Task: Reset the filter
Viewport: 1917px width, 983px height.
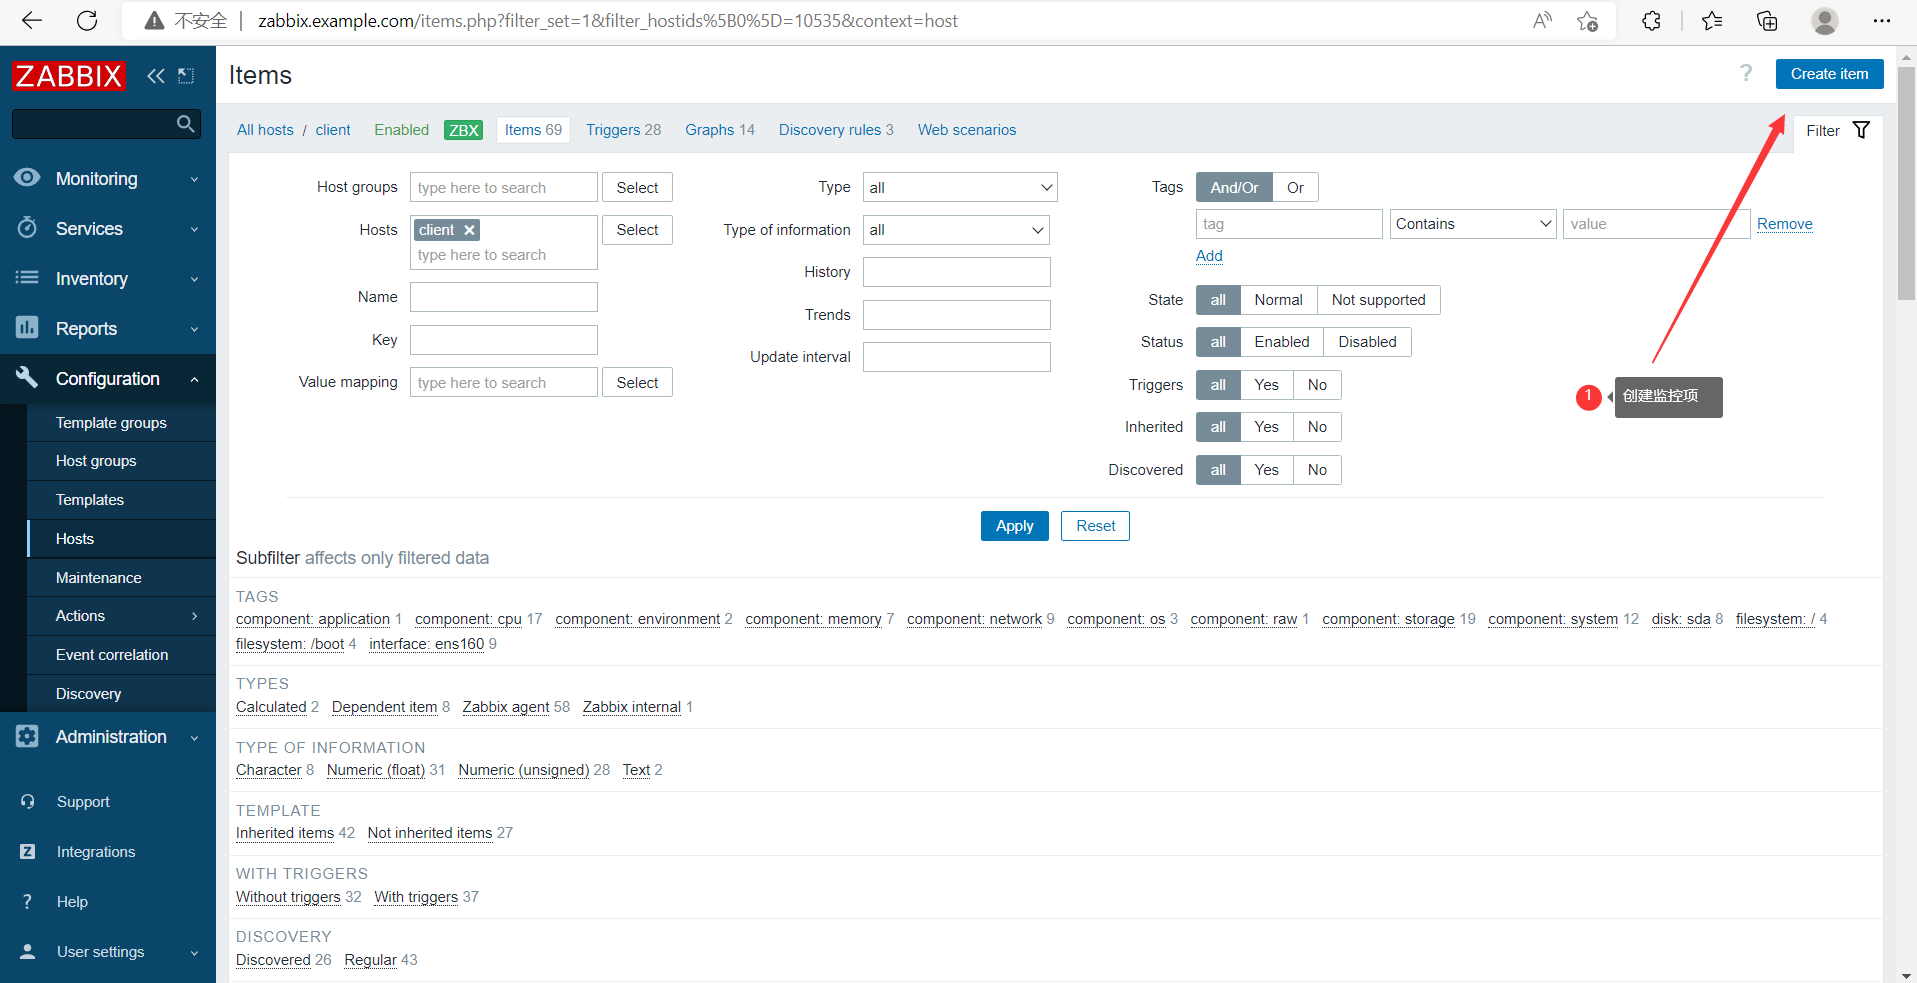Action: coord(1095,526)
